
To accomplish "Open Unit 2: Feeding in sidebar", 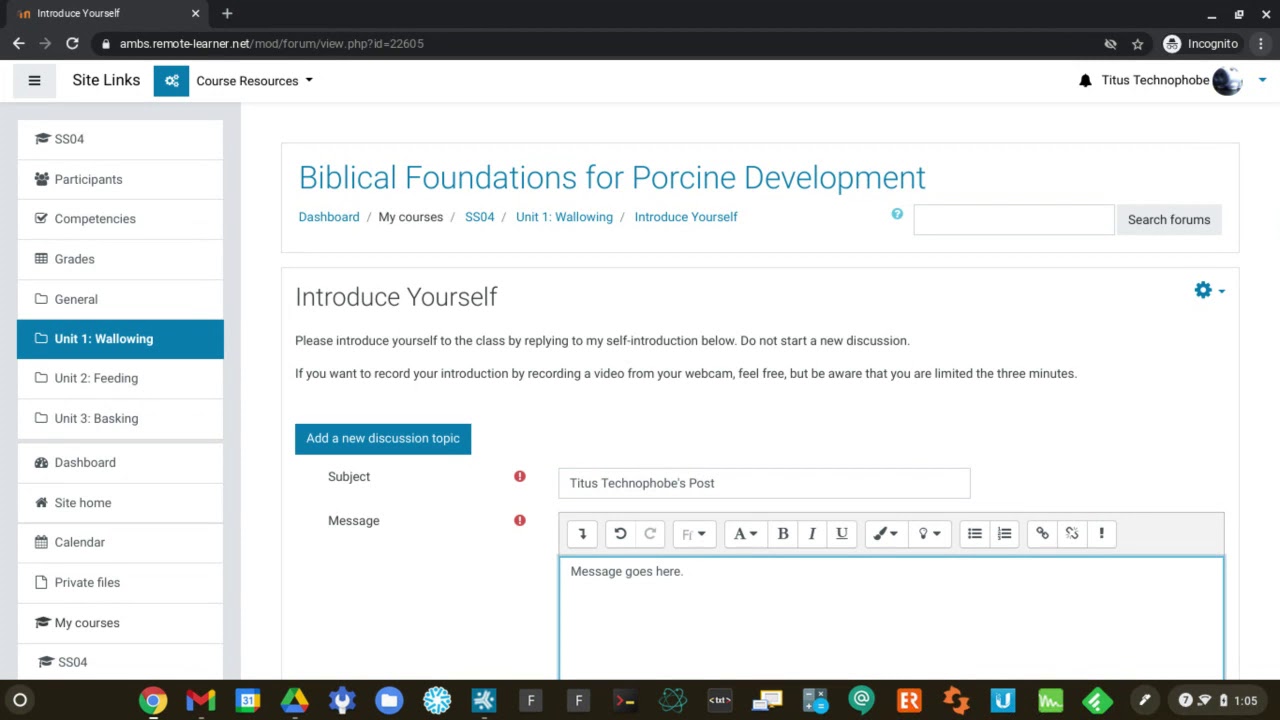I will click(x=96, y=378).
